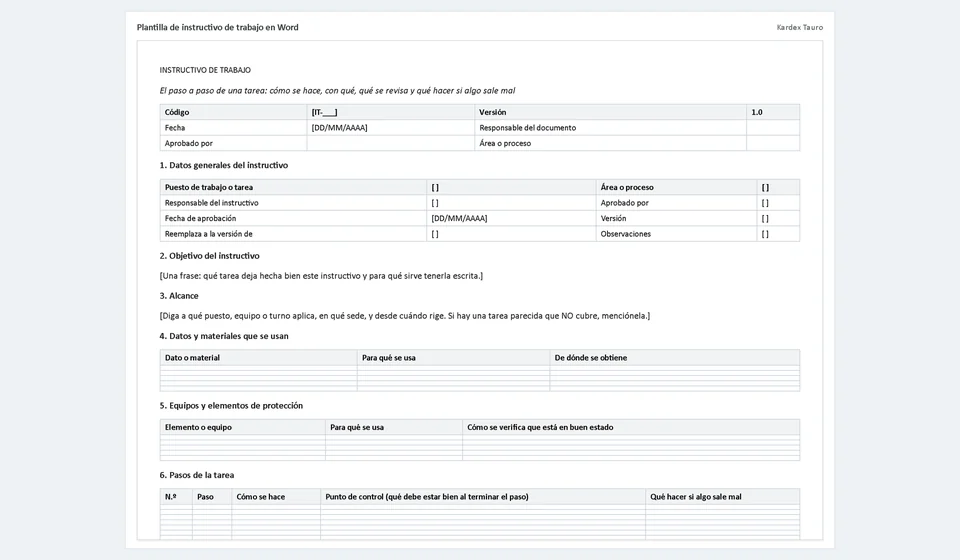Screen dimensions: 960x560
Task: Click the 'Cómo se hace' column header
Action: [276, 497]
